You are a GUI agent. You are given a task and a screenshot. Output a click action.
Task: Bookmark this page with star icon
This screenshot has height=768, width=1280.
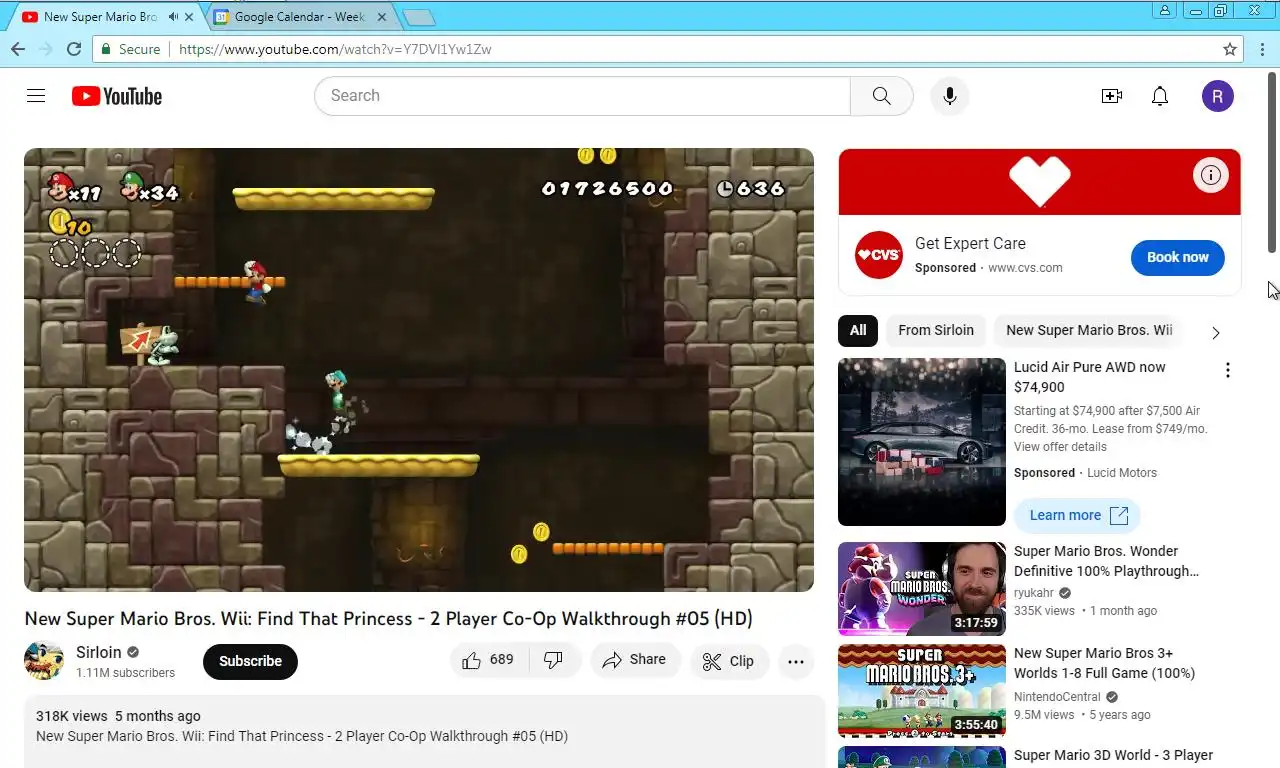(1230, 49)
